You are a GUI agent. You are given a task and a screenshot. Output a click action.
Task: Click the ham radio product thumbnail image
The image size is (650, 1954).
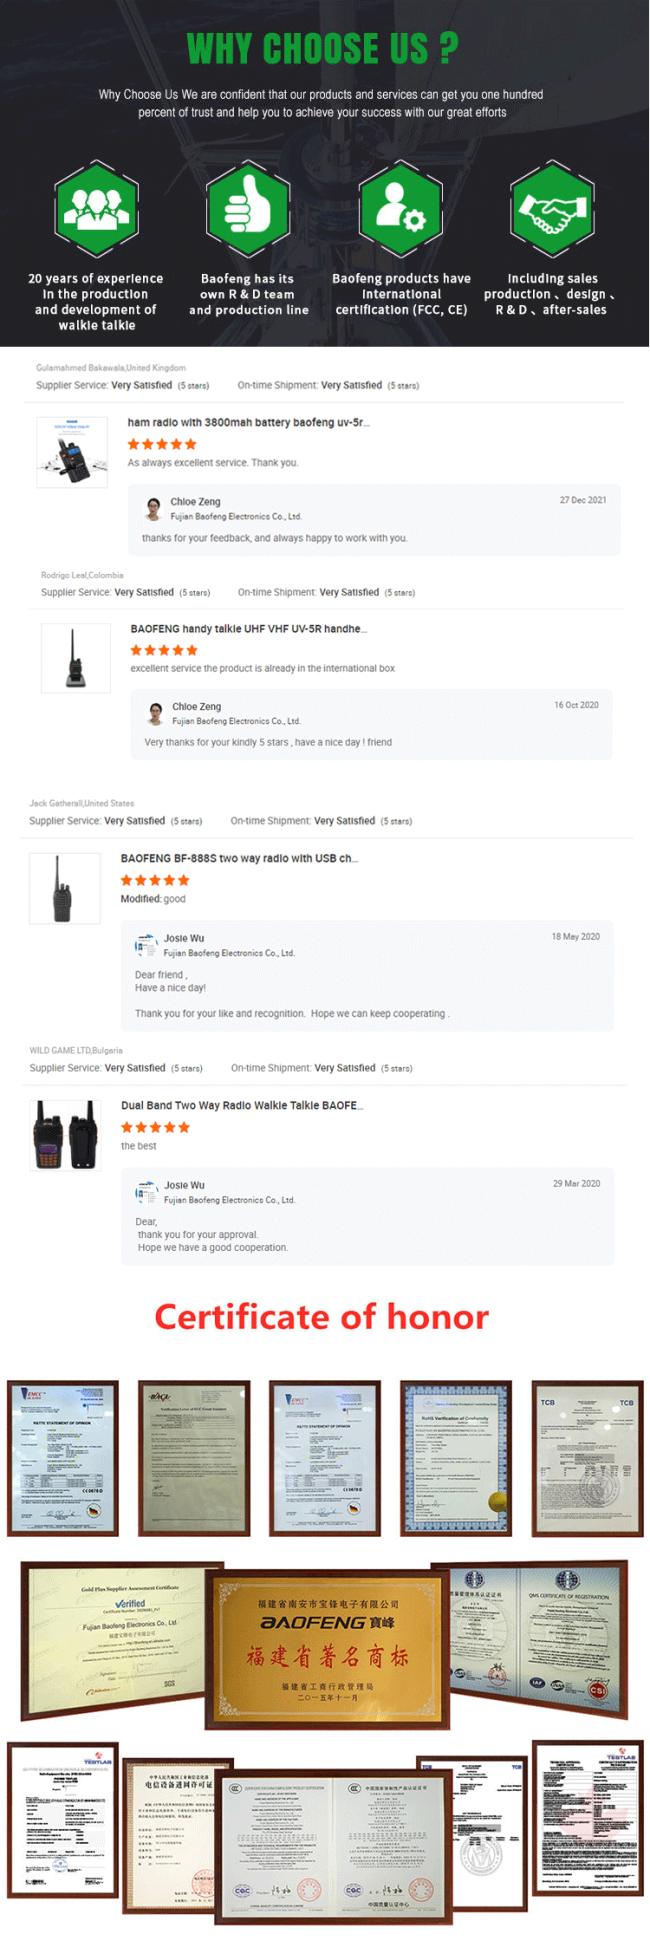[x=71, y=452]
